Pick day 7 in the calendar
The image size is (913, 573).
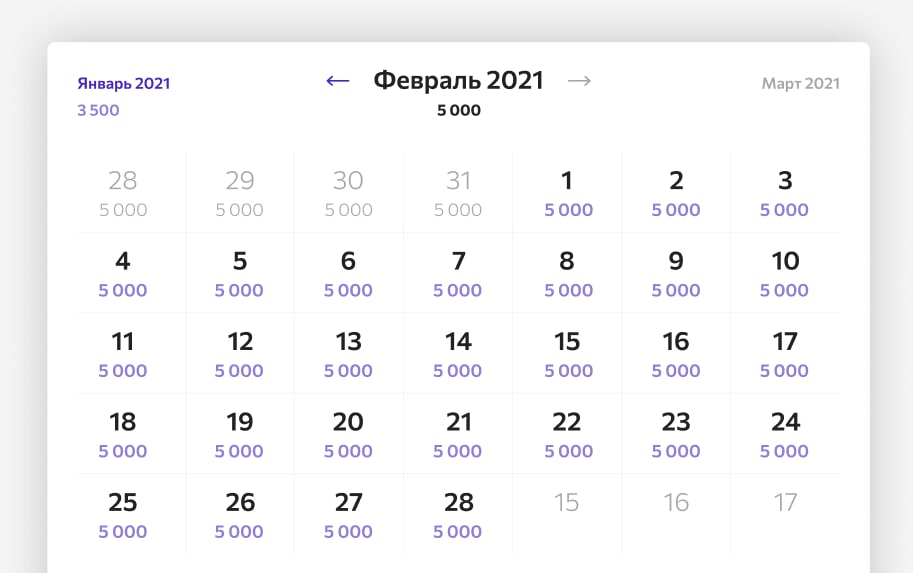click(458, 273)
